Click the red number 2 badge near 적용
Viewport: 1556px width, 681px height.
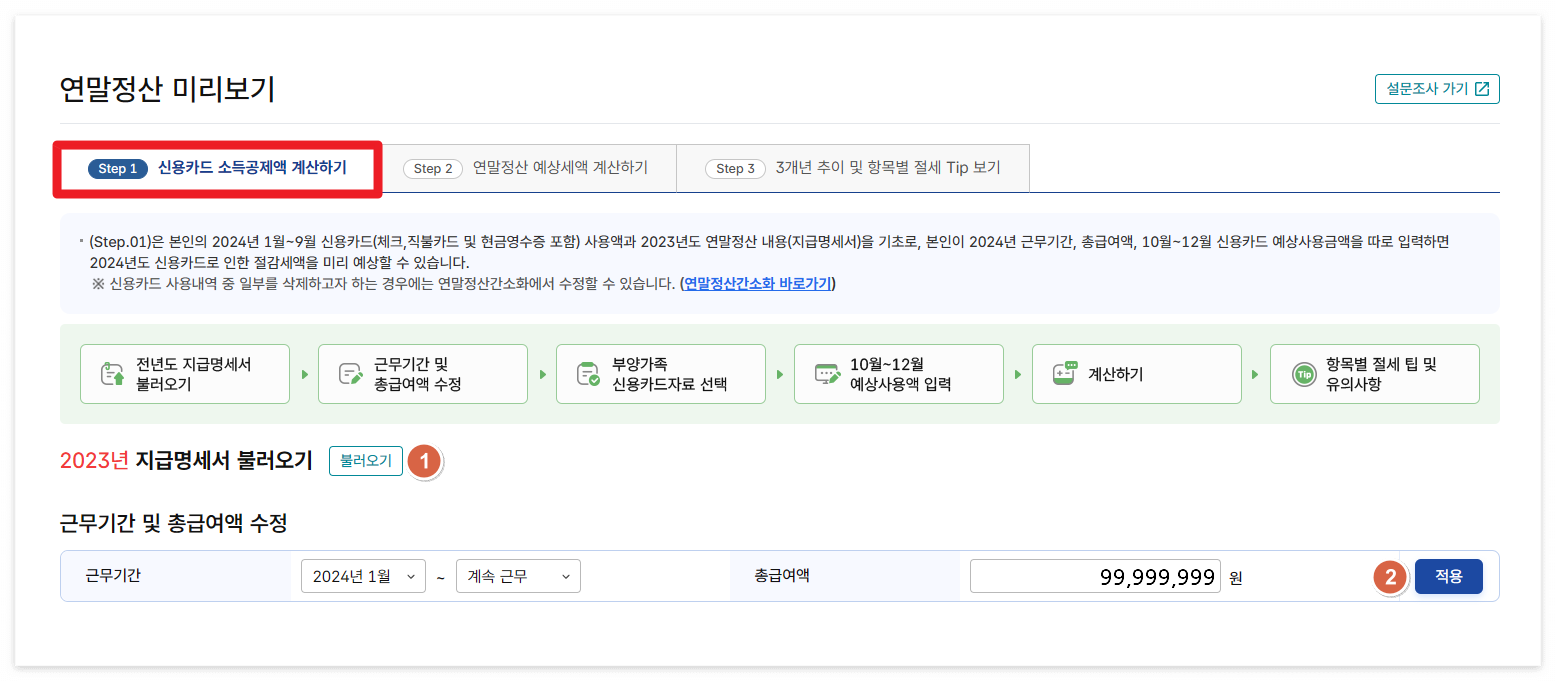point(1390,576)
